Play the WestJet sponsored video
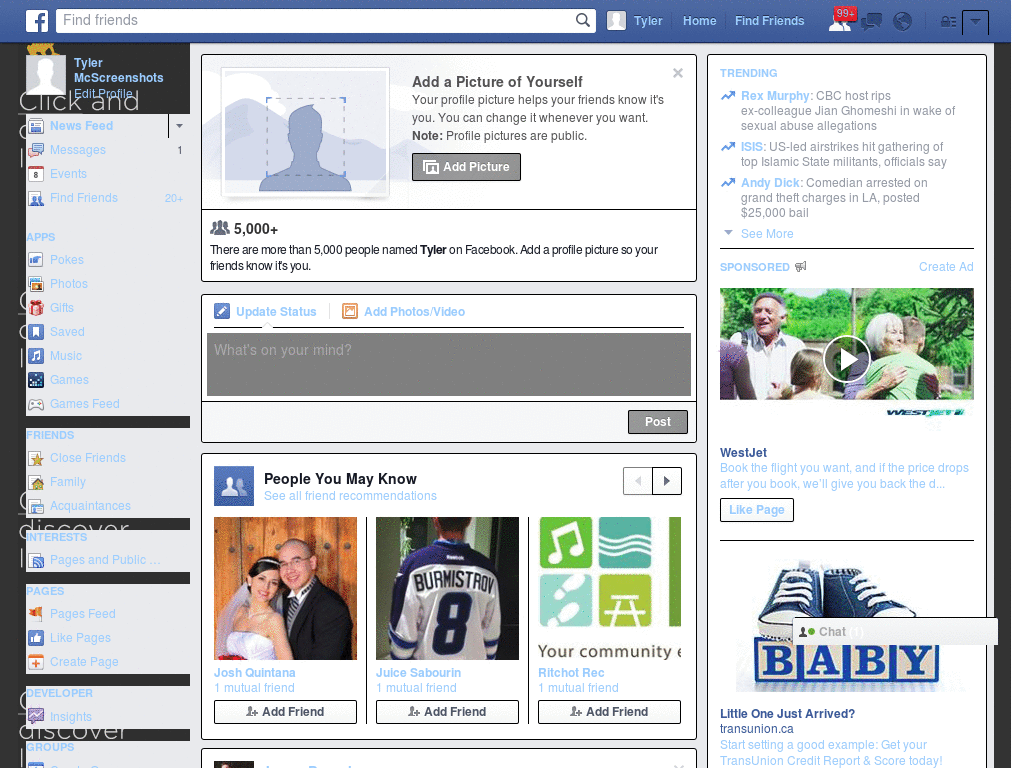This screenshot has height=768, width=1024. 846,359
